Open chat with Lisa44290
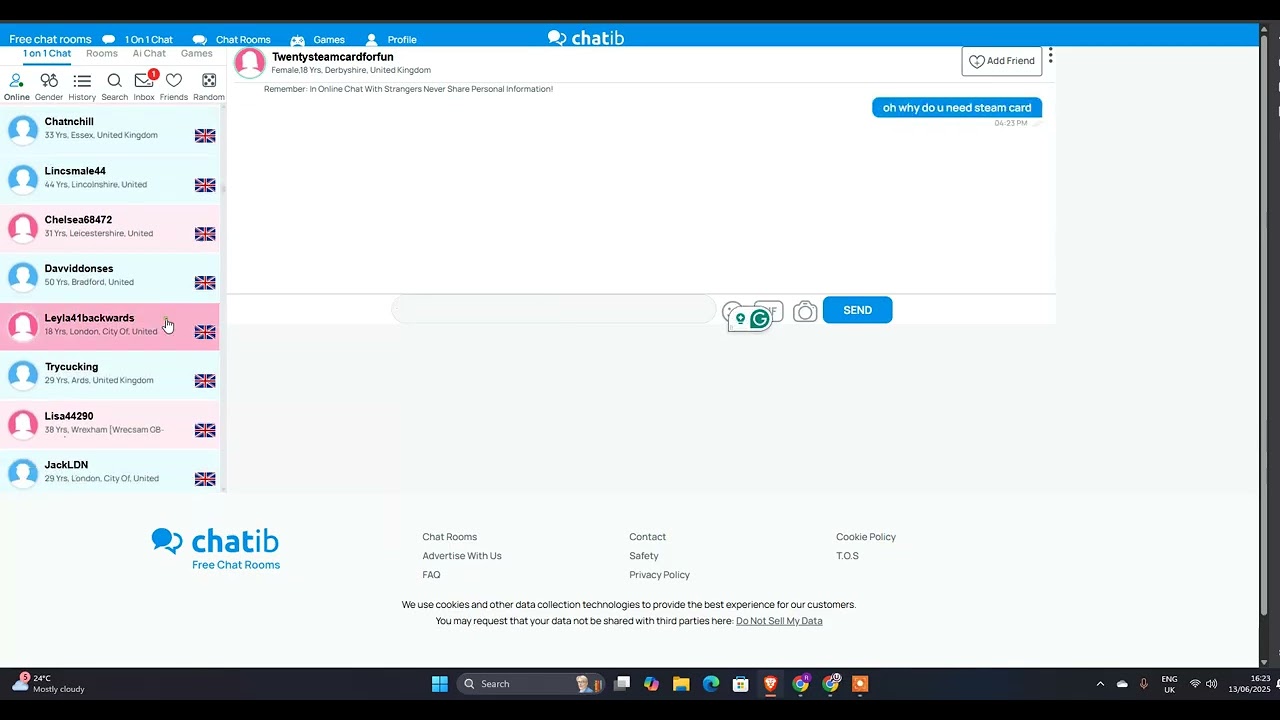The width and height of the screenshot is (1280, 720). (110, 423)
